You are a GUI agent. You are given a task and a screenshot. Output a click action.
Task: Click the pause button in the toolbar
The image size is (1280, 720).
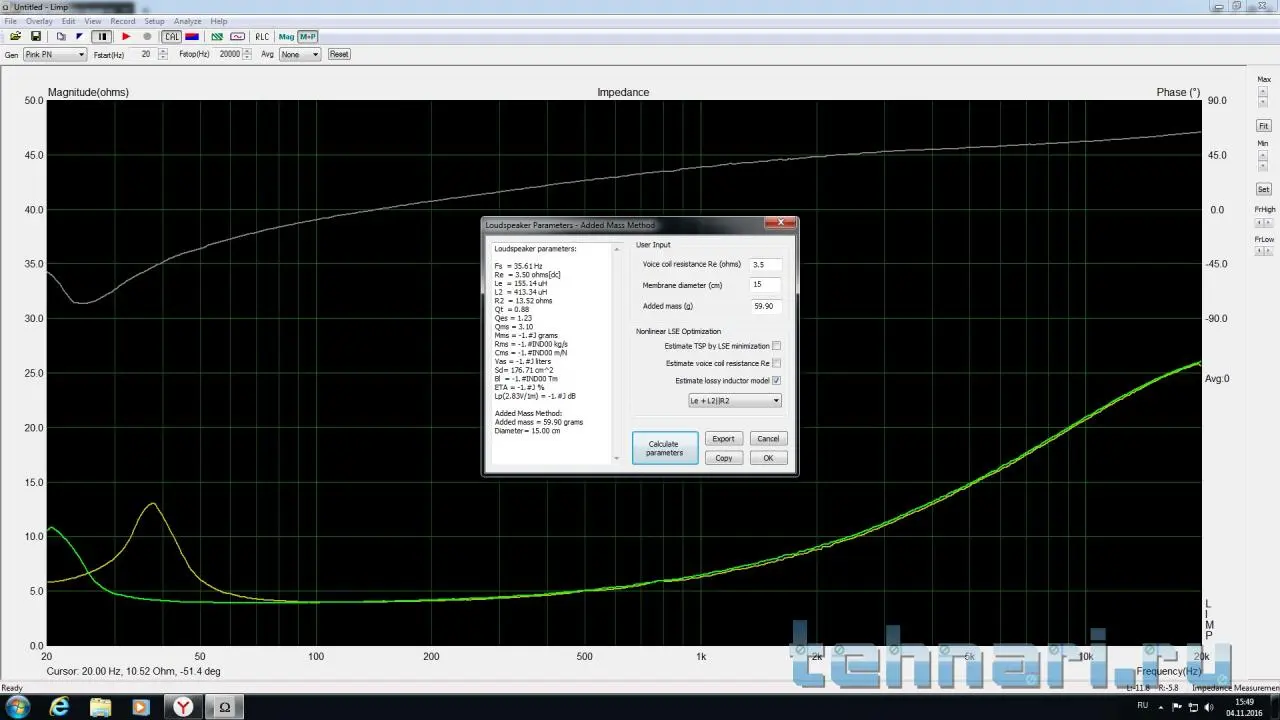(x=102, y=37)
